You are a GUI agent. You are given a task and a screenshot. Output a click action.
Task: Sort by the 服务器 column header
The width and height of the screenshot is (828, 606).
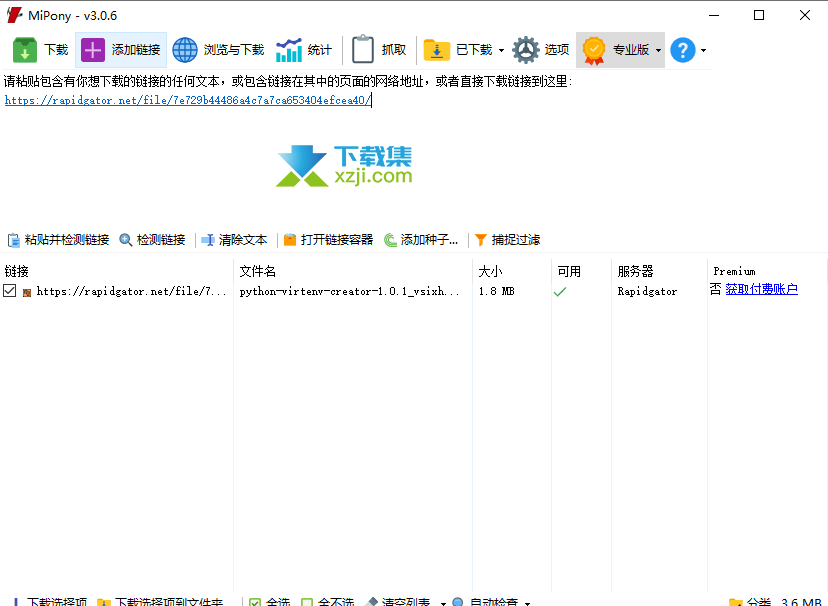click(635, 271)
